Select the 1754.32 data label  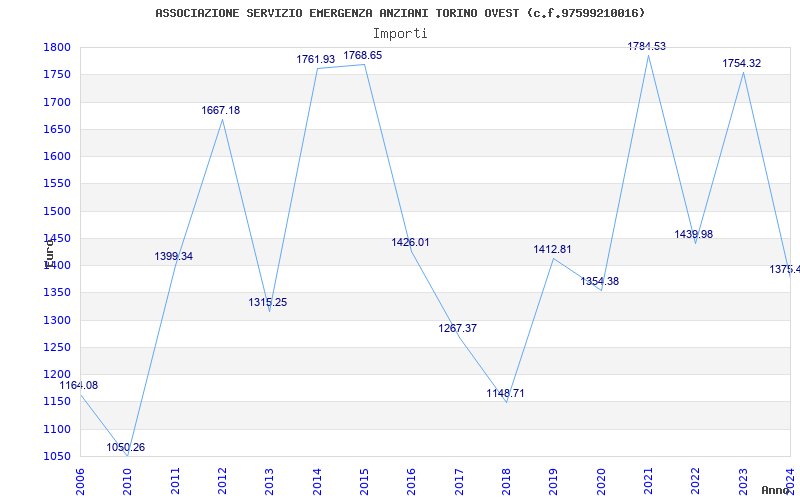point(741,63)
